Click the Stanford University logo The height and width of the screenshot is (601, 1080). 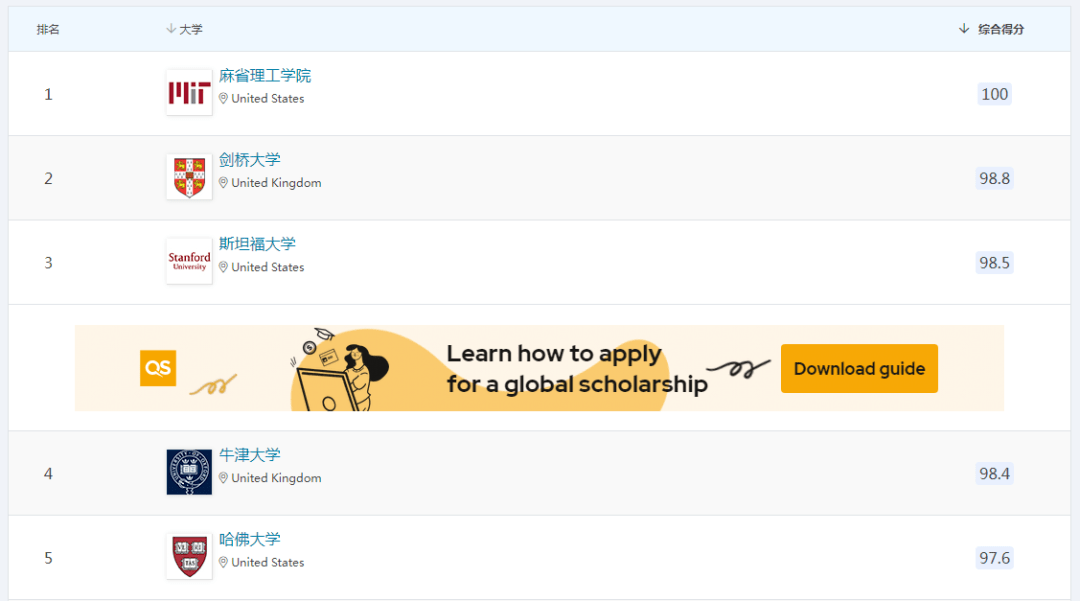click(x=189, y=261)
